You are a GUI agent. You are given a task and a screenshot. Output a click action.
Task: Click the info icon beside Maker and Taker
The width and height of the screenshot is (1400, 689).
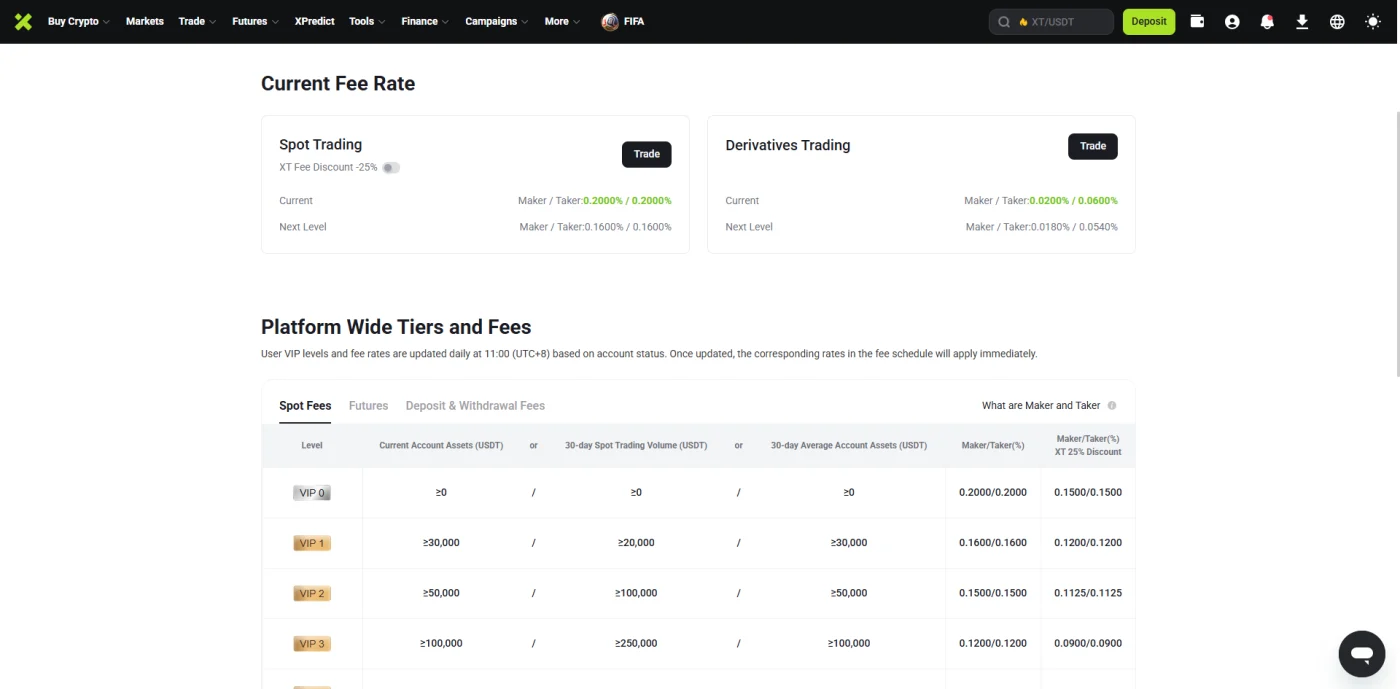[1112, 406]
